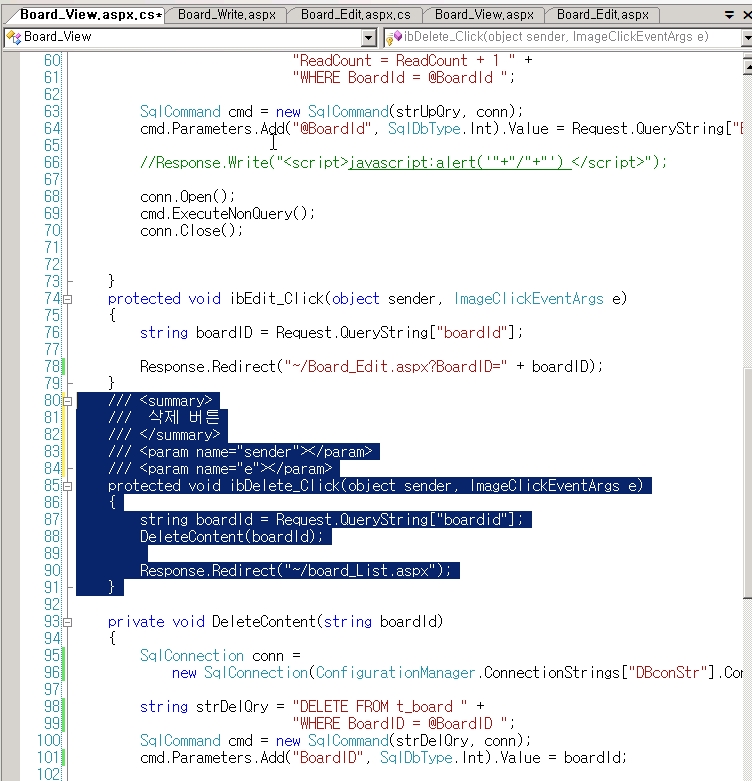The height and width of the screenshot is (781, 752).
Task: Click DeleteContent(boardId); call on line 88
Action: click(232, 536)
